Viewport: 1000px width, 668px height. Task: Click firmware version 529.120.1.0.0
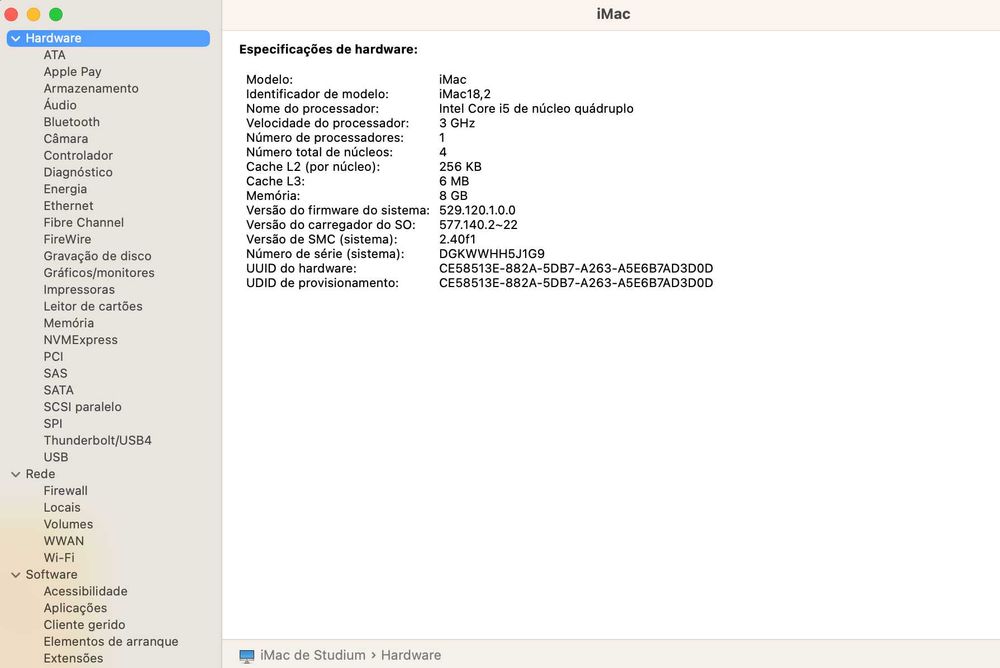(x=477, y=211)
